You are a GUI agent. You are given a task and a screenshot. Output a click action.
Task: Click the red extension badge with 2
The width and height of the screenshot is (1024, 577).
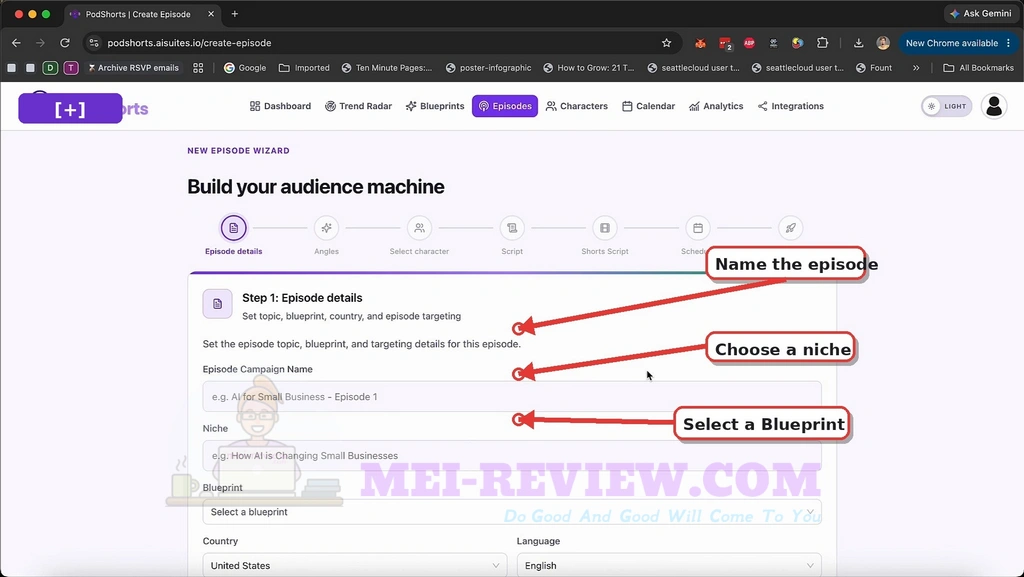point(726,44)
